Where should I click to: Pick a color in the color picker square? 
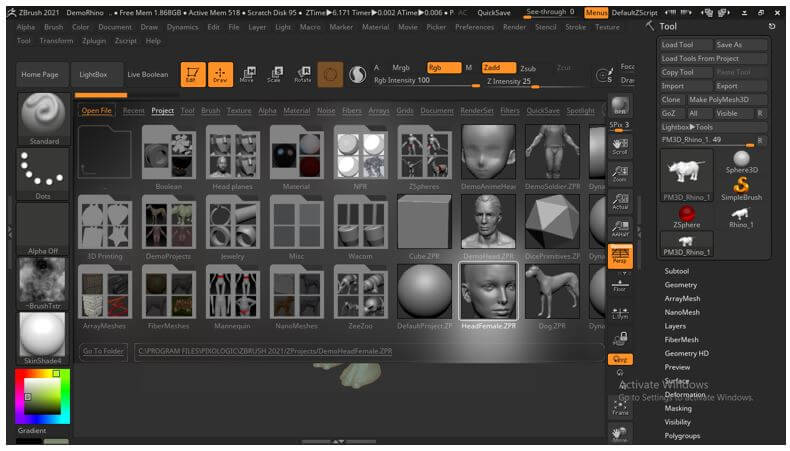41,395
